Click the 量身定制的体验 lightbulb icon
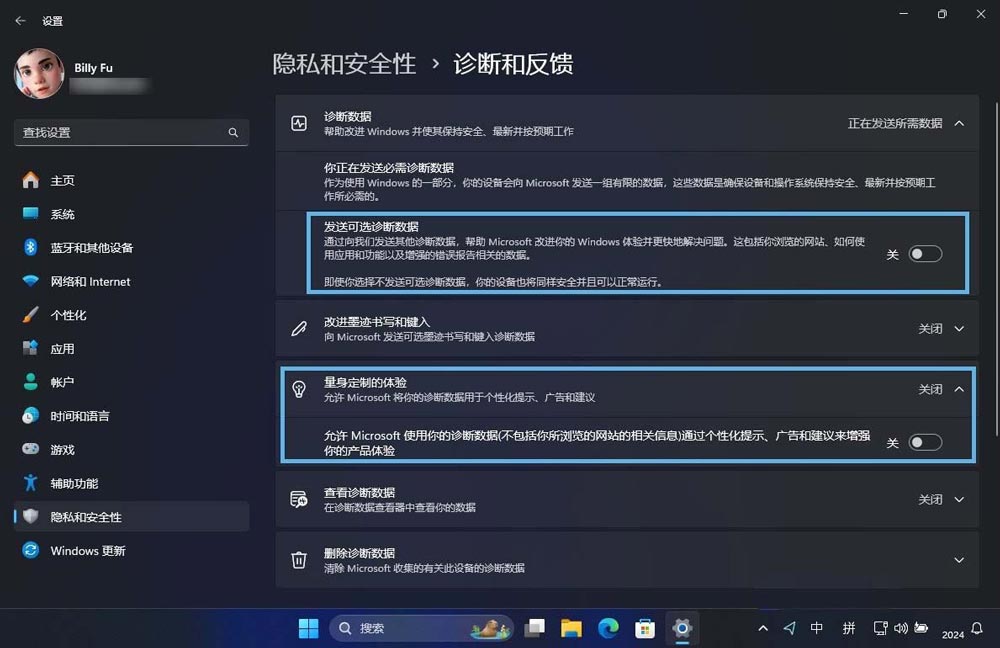Screen dimensions: 1000x648 [x=299, y=390]
